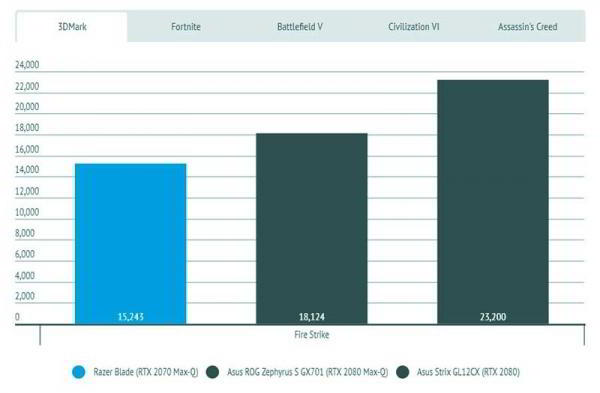Toggle Asus ROG Zephyrus S GX701 legend label
The image size is (600, 393).
308,372
